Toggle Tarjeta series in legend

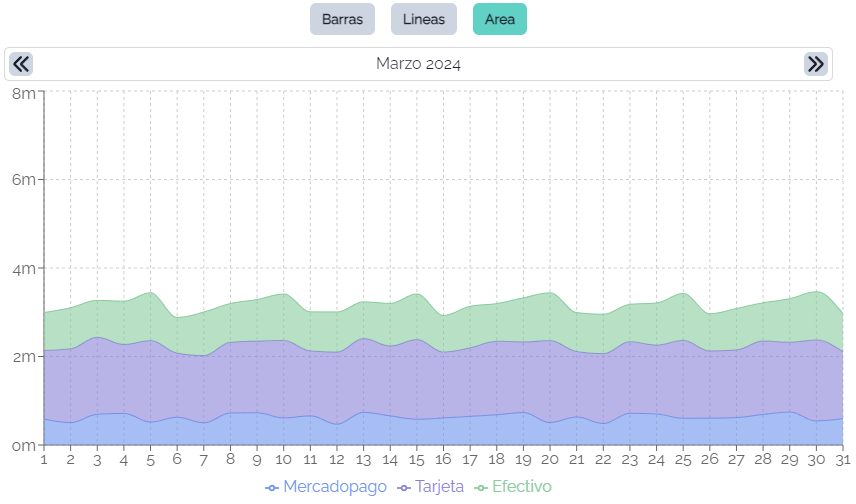pos(431,487)
